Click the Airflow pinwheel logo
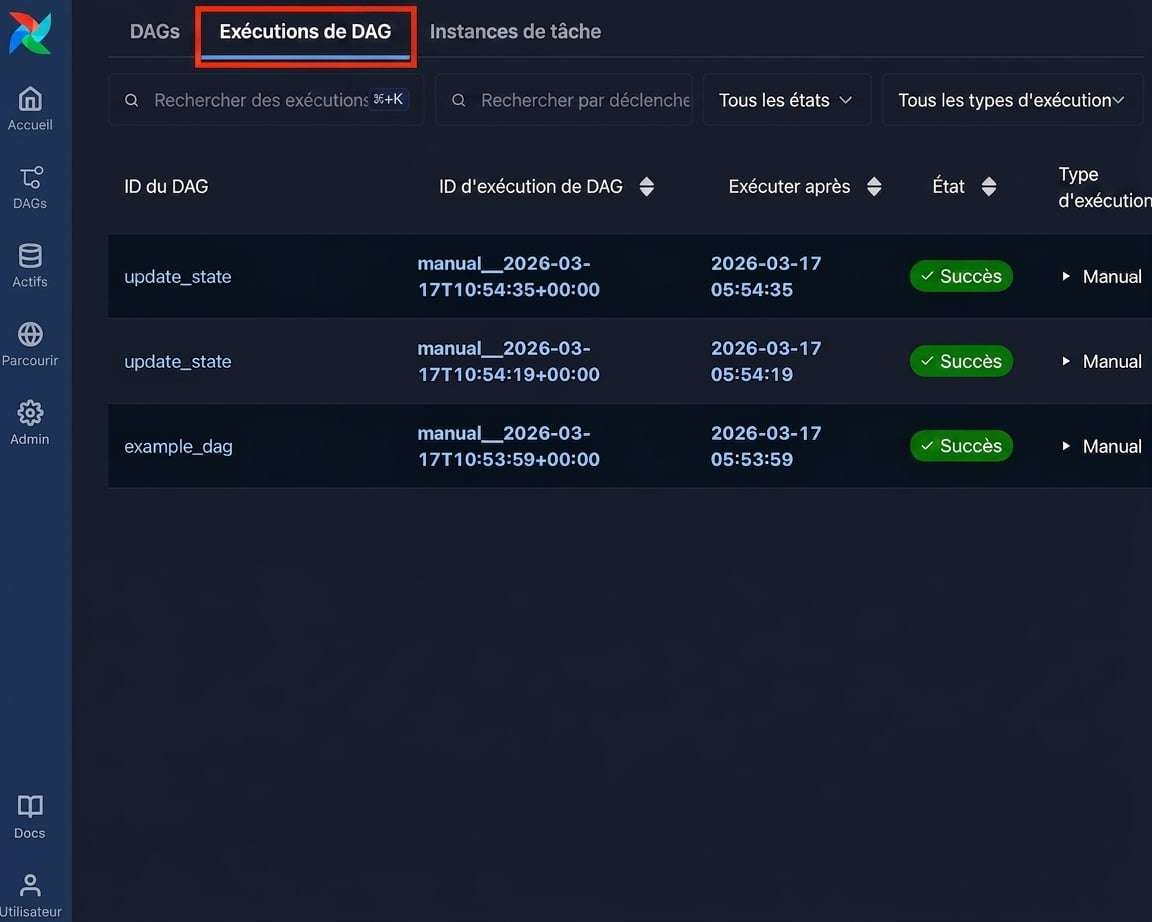The height and width of the screenshot is (922, 1152). pyautogui.click(x=30, y=33)
